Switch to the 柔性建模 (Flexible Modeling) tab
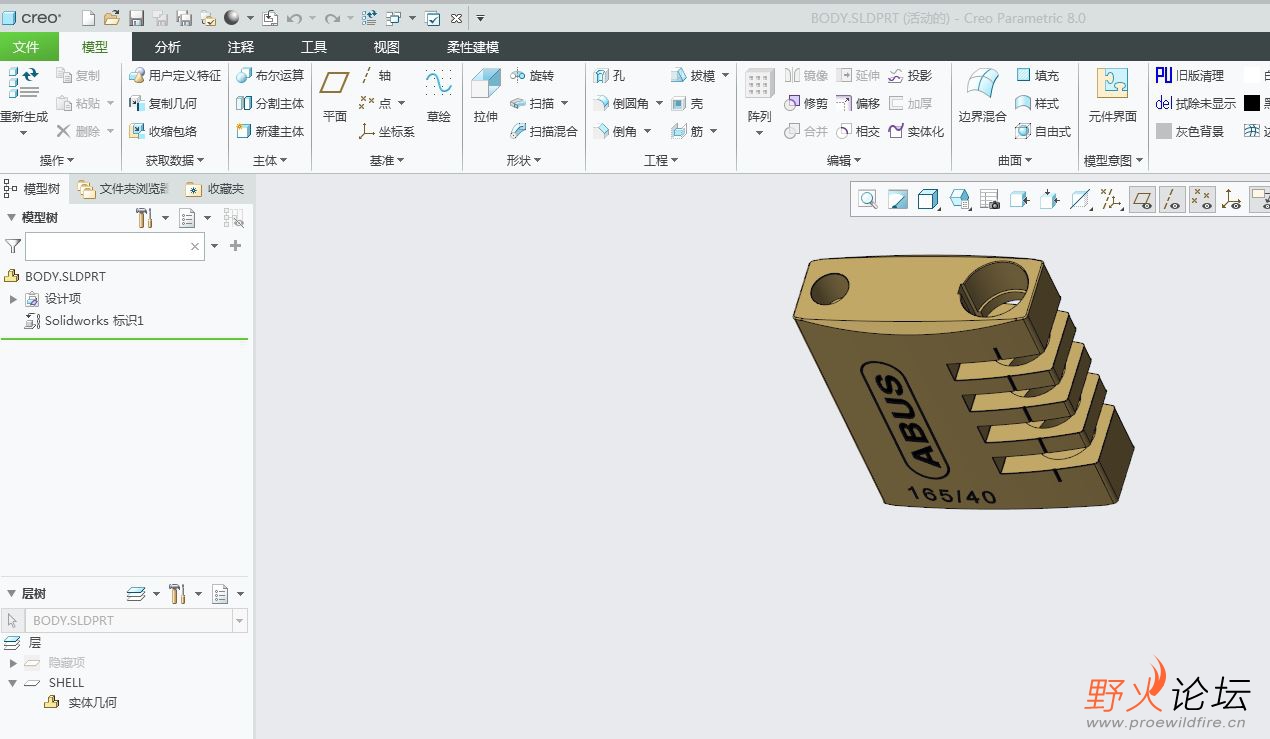Viewport: 1270px width, 739px height. tap(473, 47)
